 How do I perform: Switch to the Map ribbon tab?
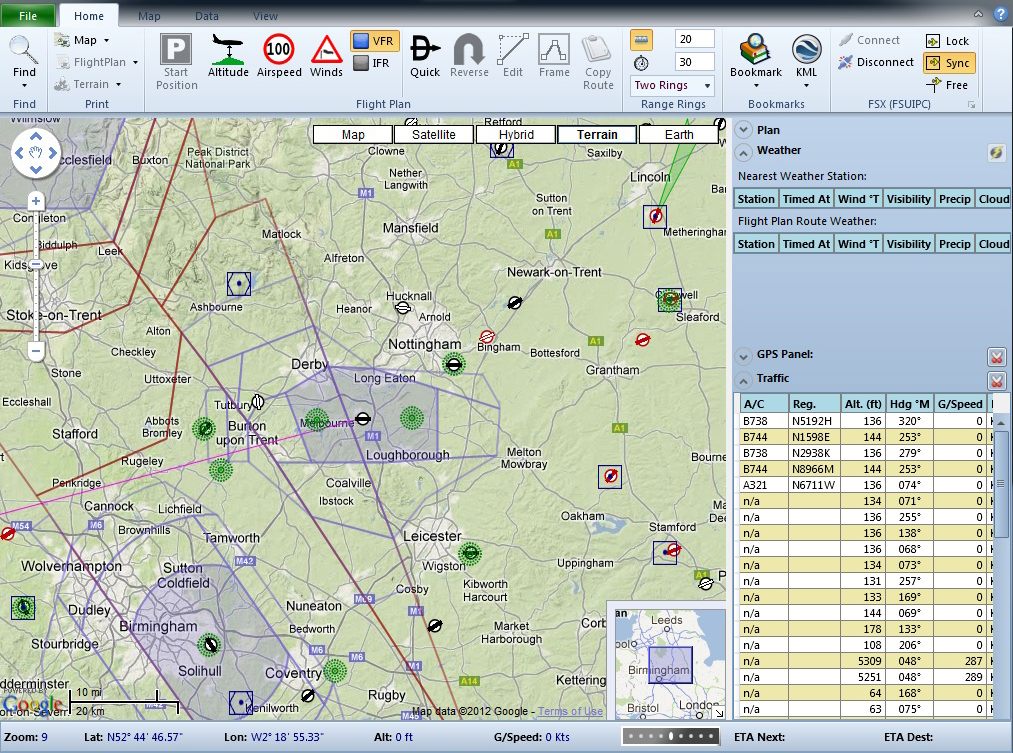point(149,16)
